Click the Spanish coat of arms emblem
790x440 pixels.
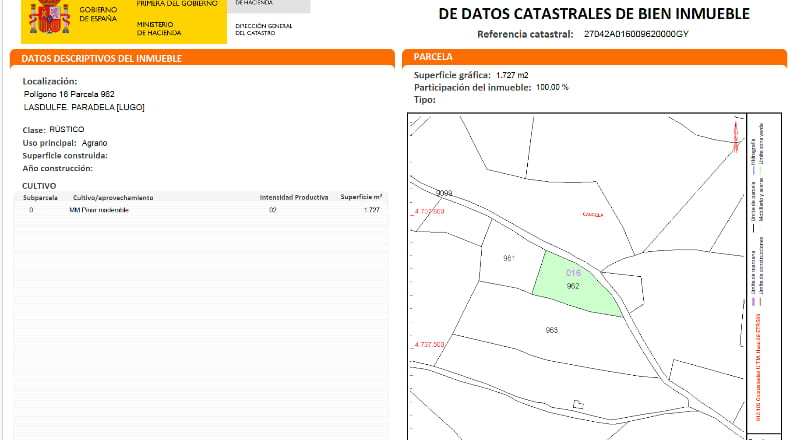click(49, 17)
